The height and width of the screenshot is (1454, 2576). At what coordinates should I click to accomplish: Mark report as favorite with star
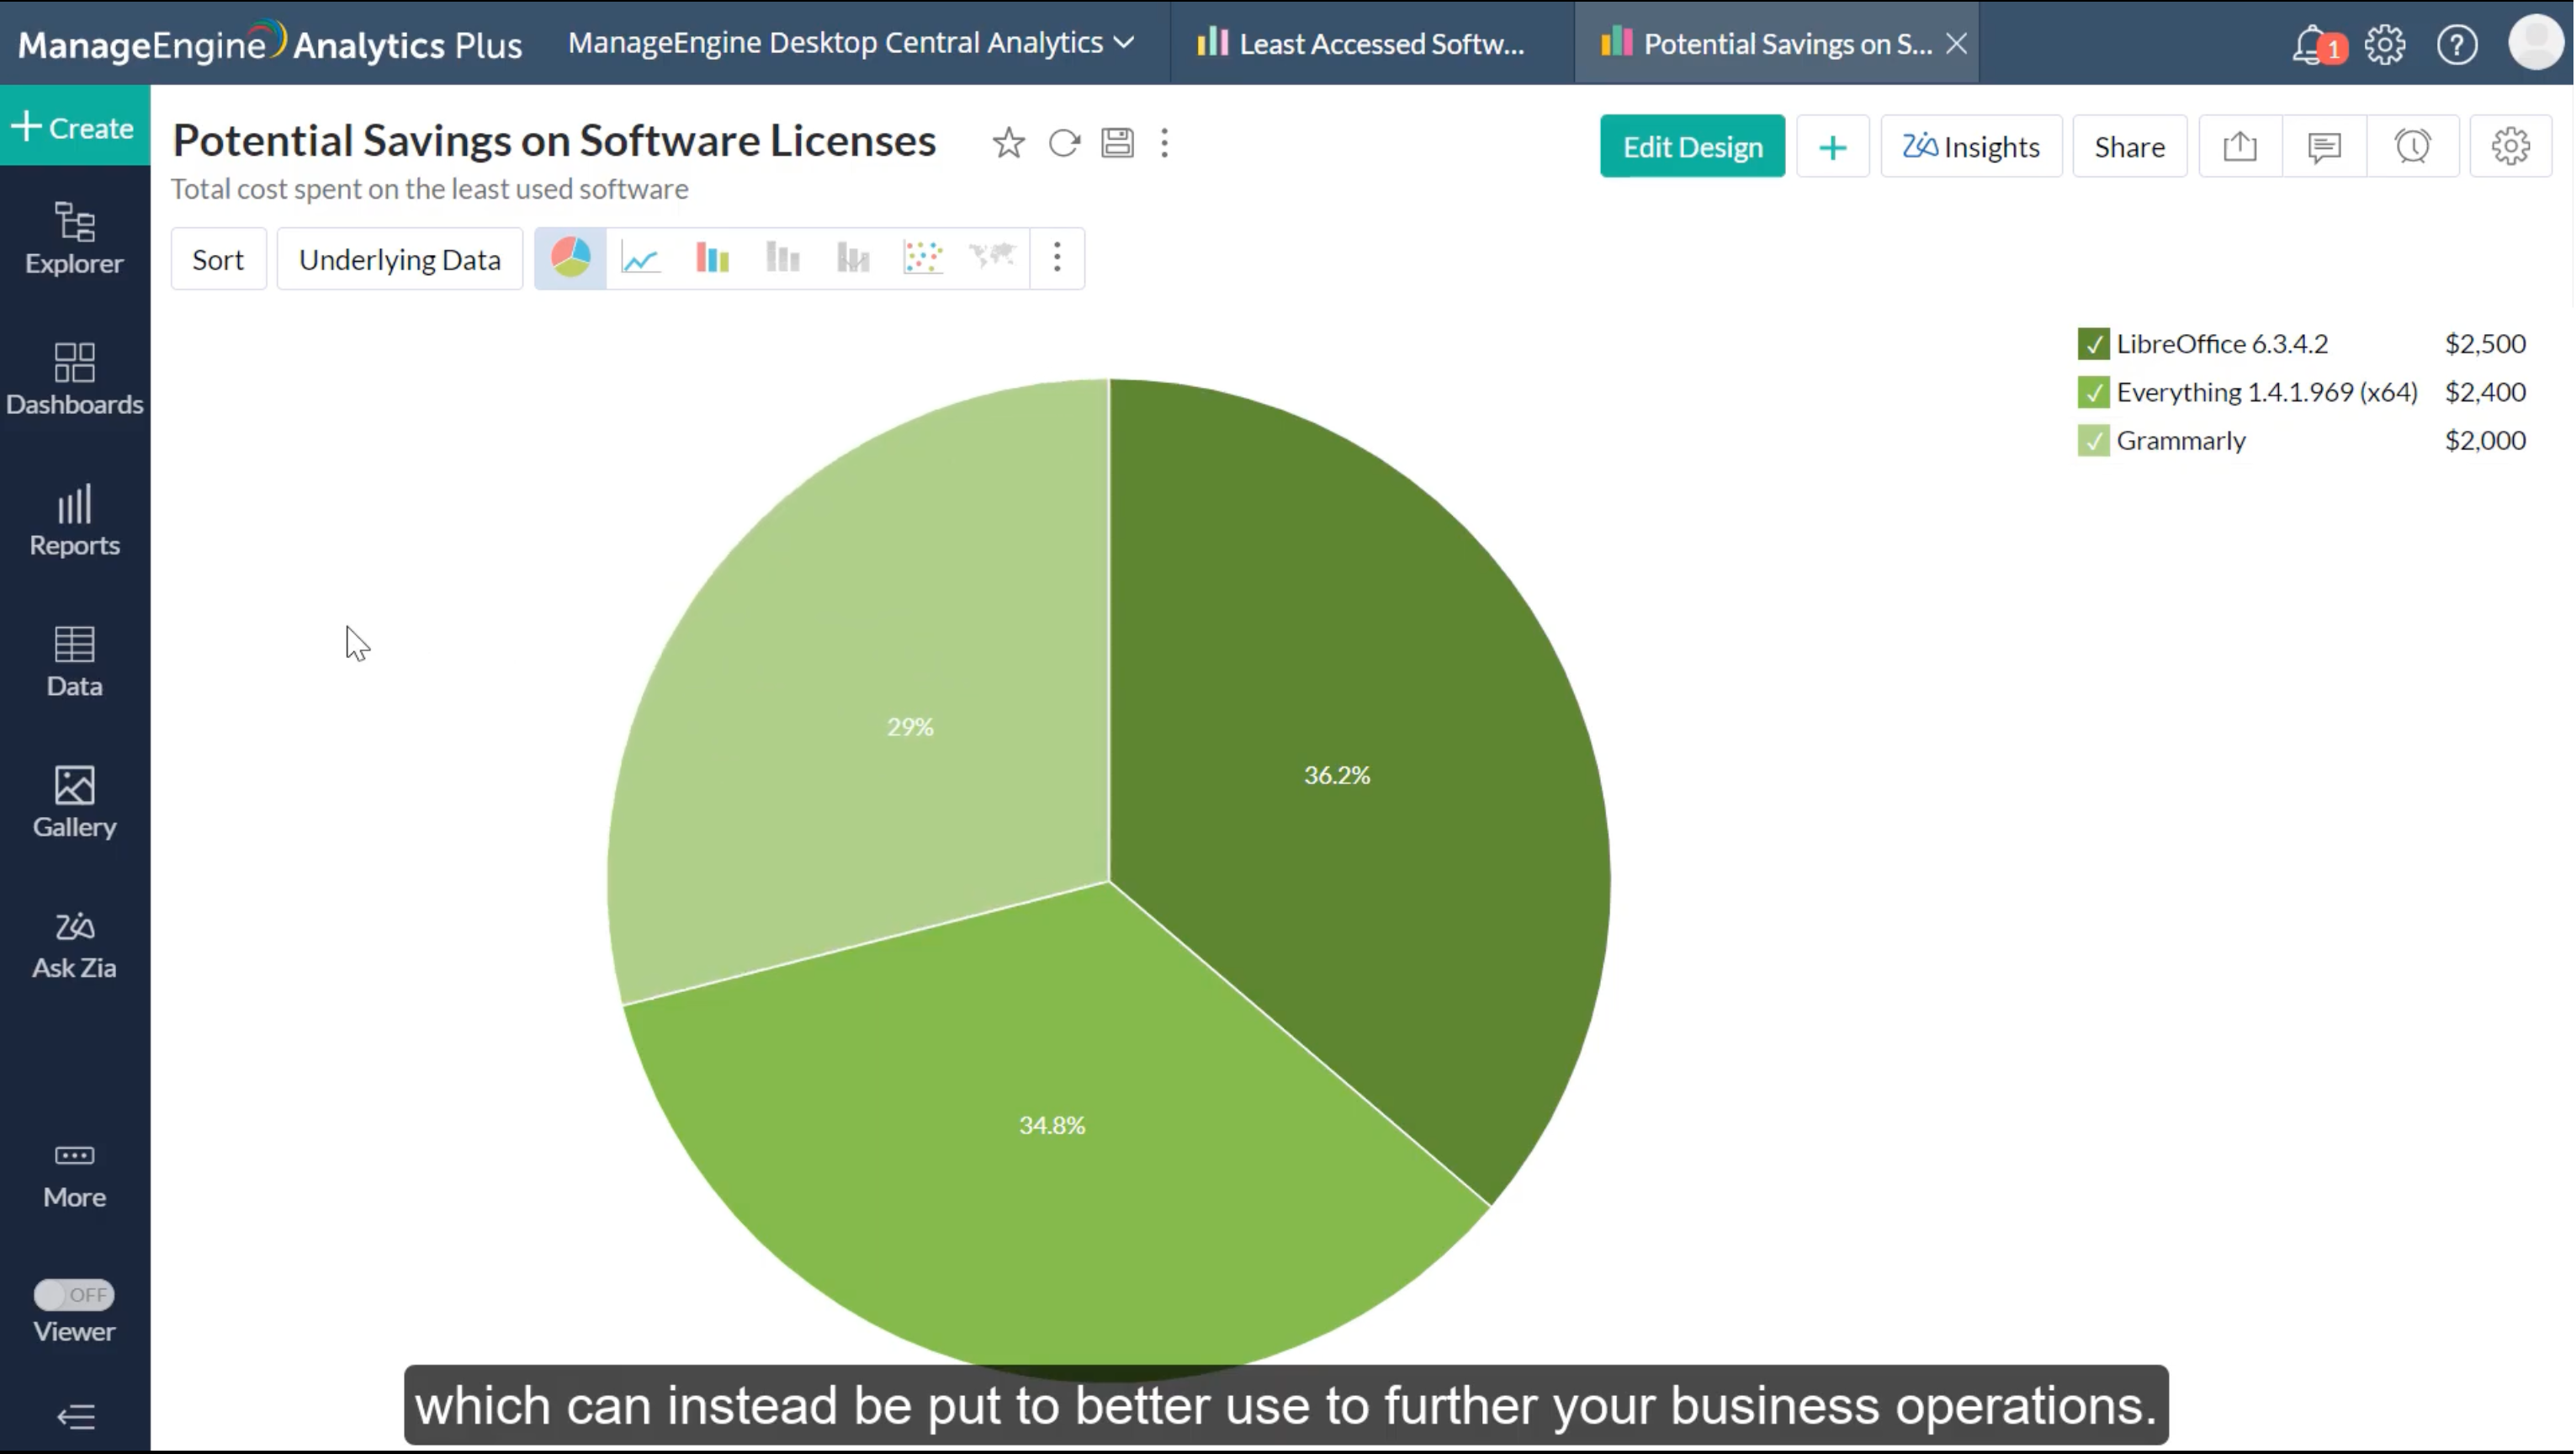pyautogui.click(x=1008, y=143)
